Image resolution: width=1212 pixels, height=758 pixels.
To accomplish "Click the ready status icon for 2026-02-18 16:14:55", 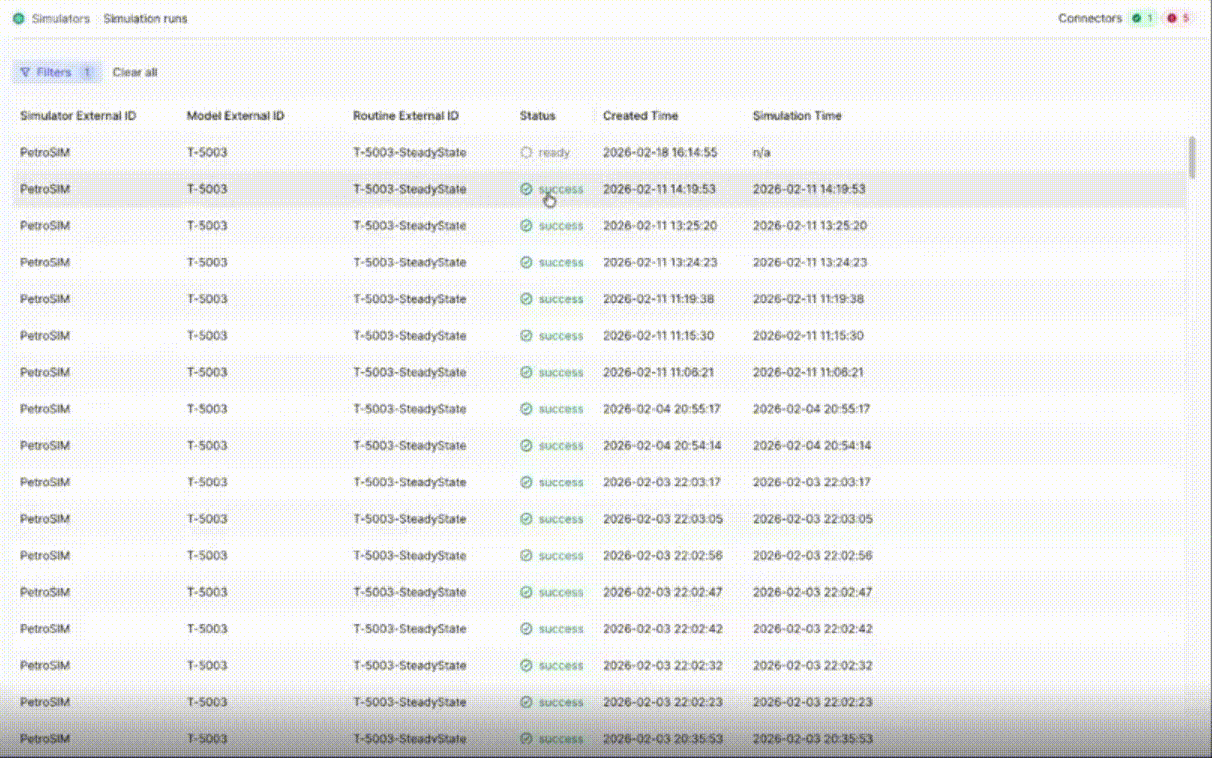I will [526, 153].
